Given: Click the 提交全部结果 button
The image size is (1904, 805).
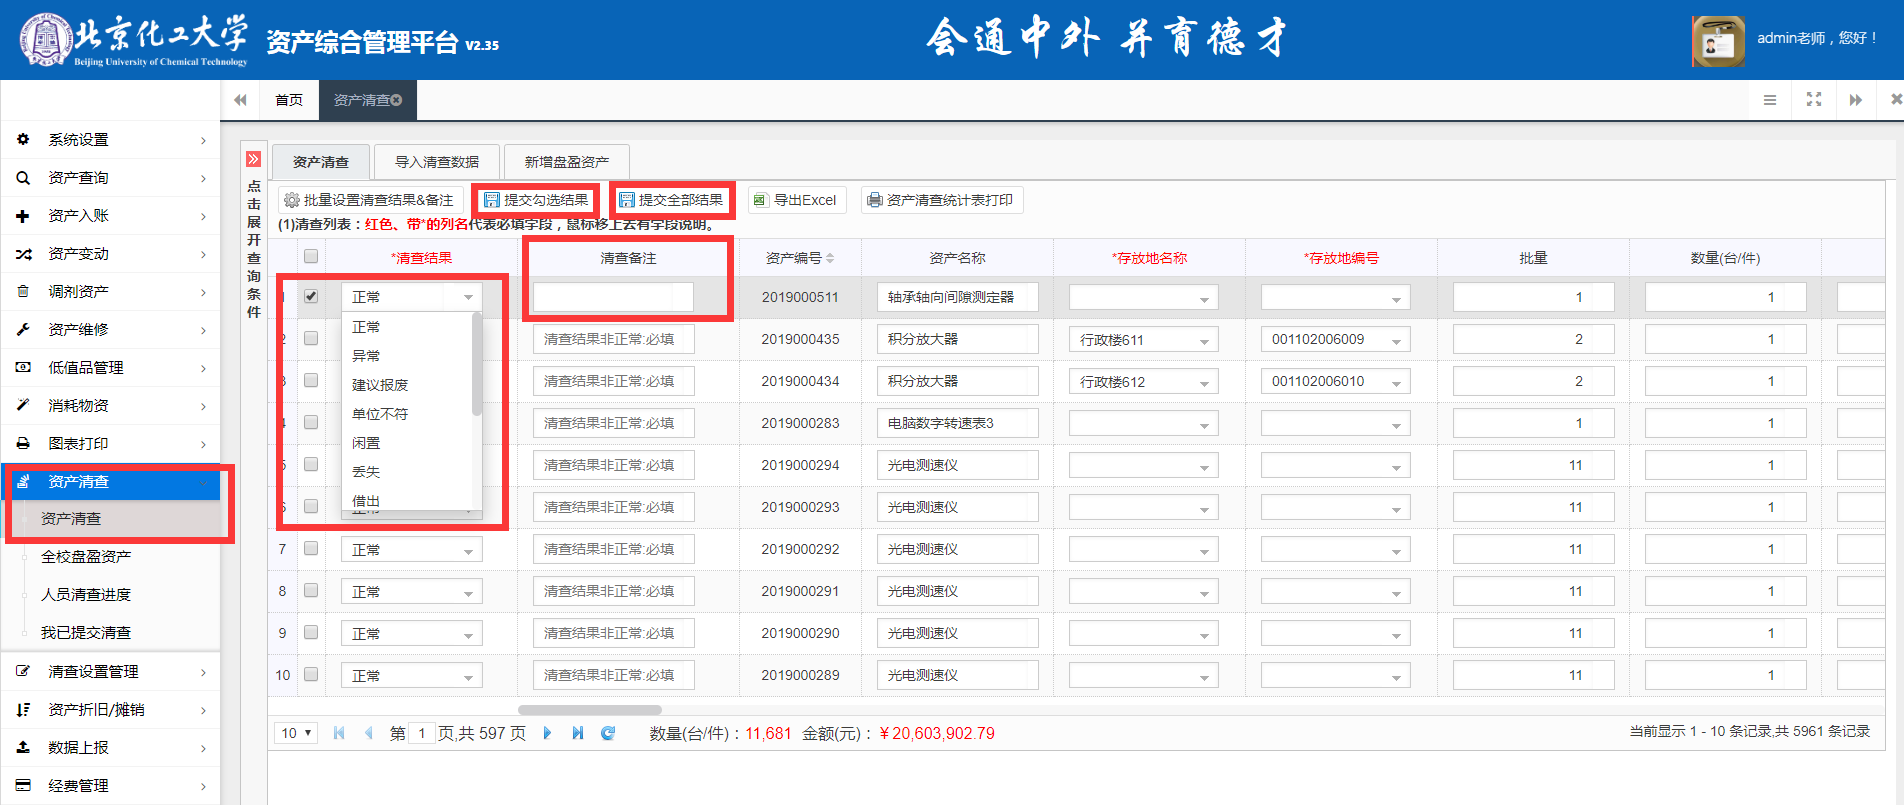Looking at the screenshot, I should tap(671, 200).
